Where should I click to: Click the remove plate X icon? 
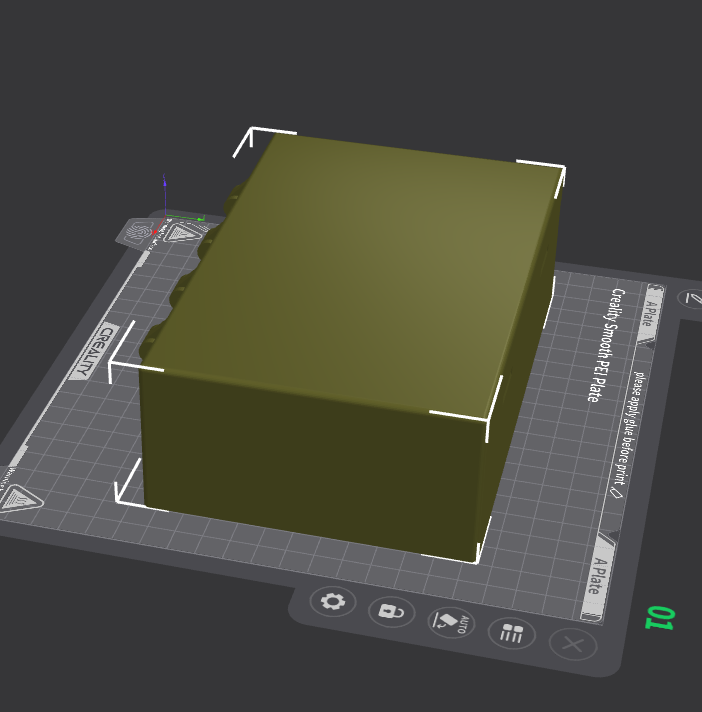(x=573, y=644)
